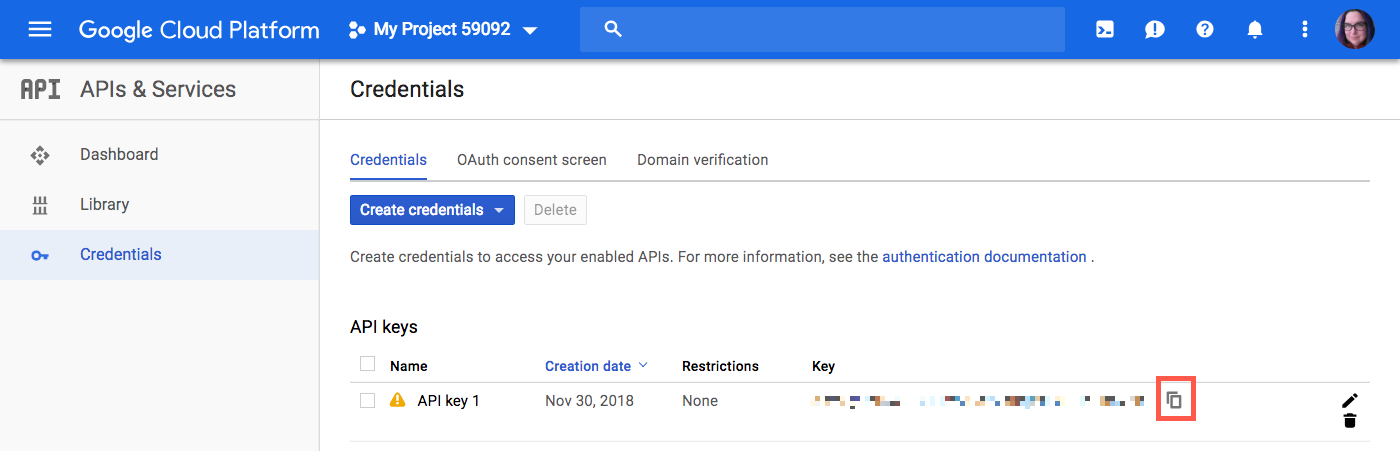Click the None restrictions cell

click(x=700, y=401)
